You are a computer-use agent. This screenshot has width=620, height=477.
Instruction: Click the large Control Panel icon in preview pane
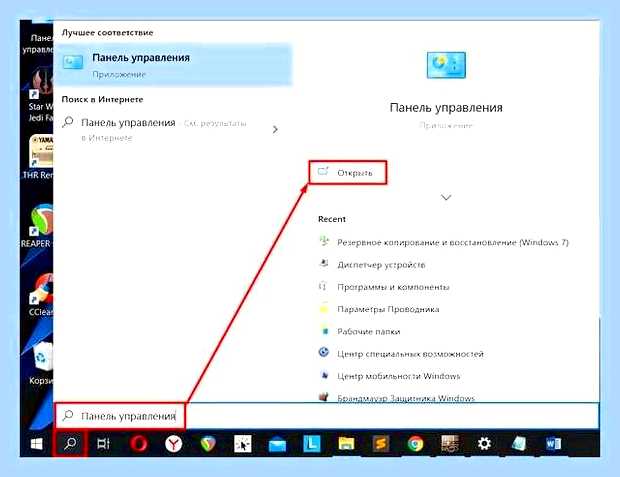pos(446,65)
